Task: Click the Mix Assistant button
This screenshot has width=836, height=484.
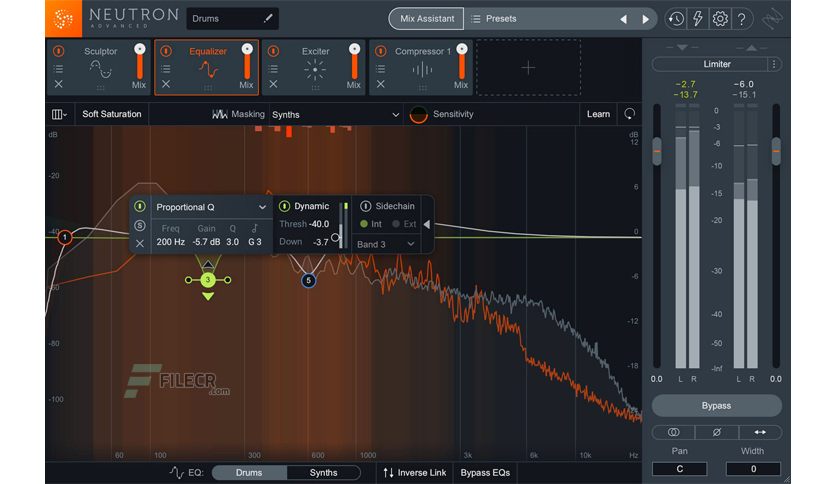Action: tap(427, 19)
